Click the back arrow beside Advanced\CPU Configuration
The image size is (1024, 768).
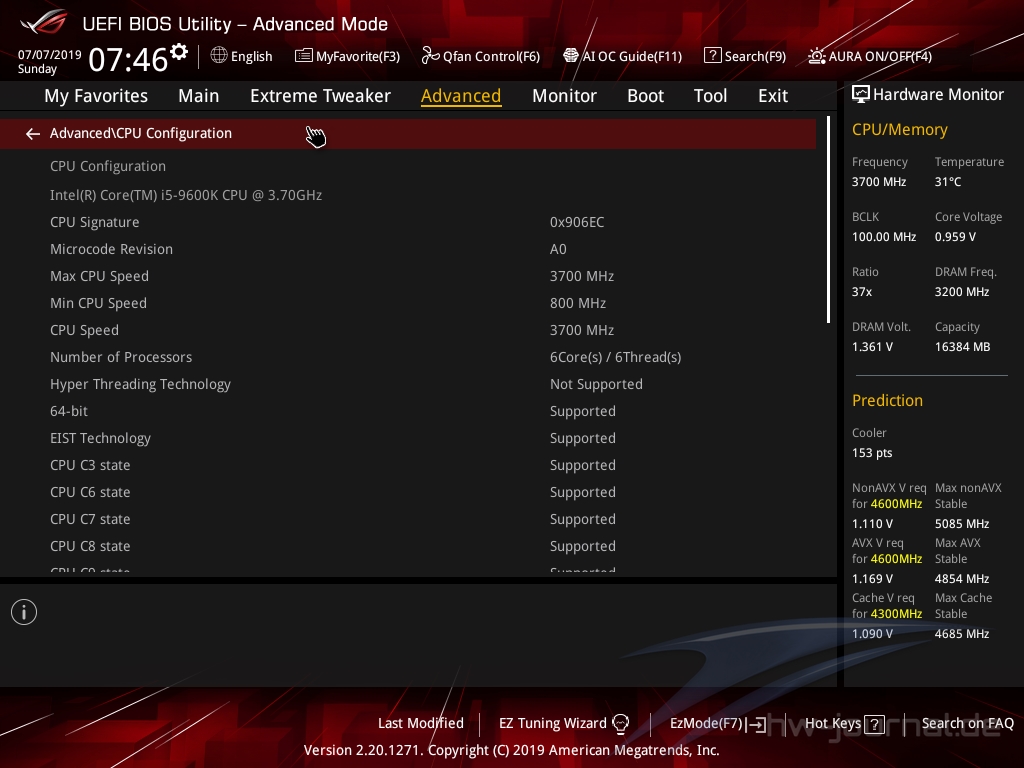pos(33,134)
